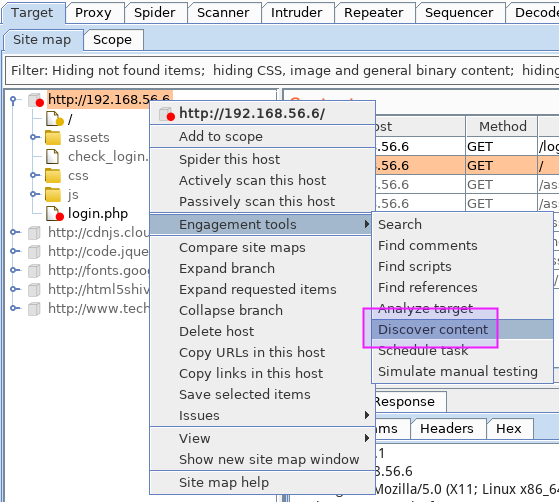The image size is (559, 502).
Task: Click host icon next to http://www.tech entry
Action: point(34,308)
